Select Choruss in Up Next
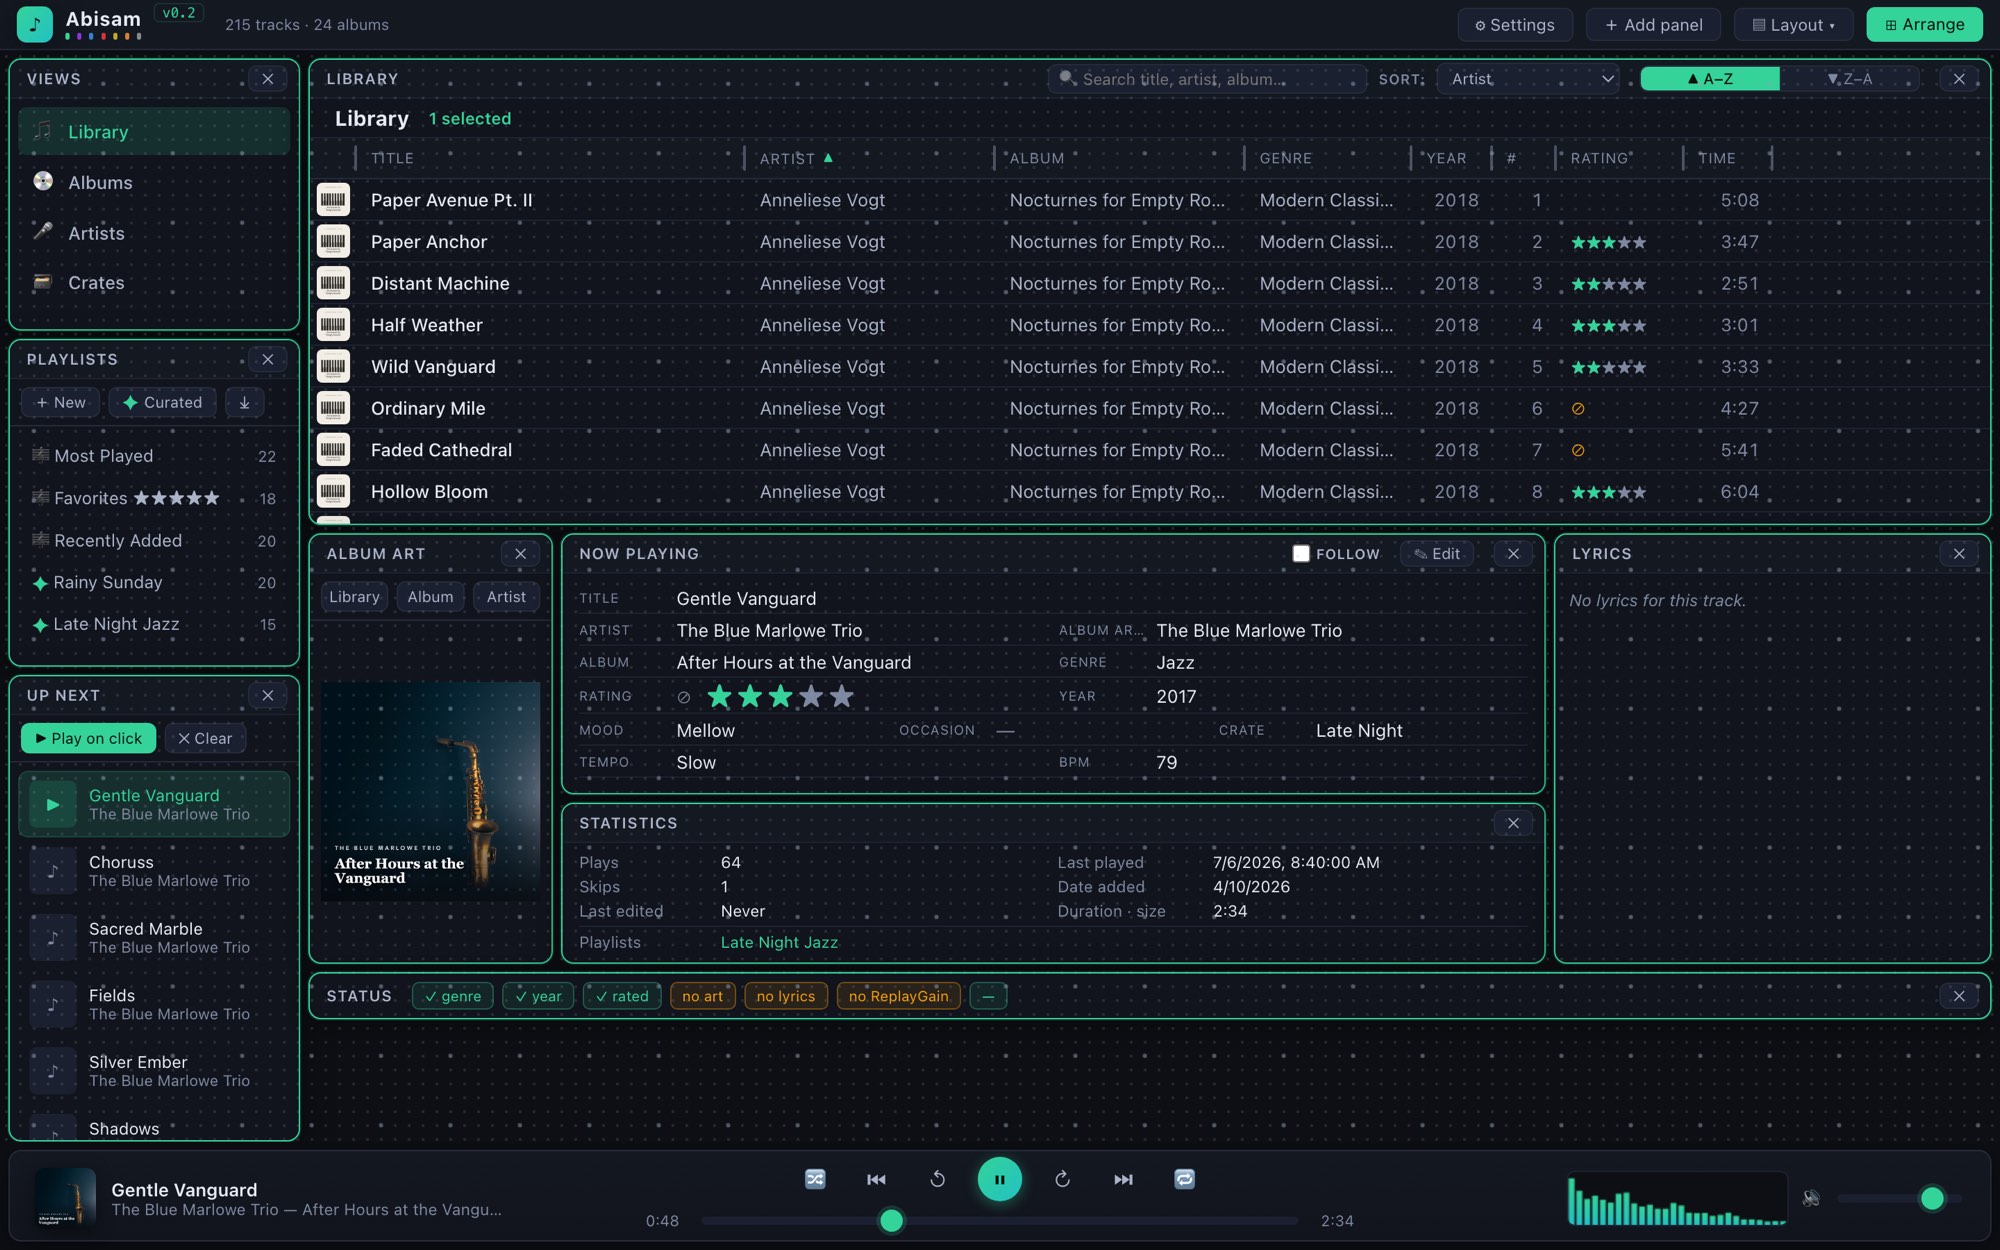This screenshot has width=2000, height=1250. click(154, 871)
